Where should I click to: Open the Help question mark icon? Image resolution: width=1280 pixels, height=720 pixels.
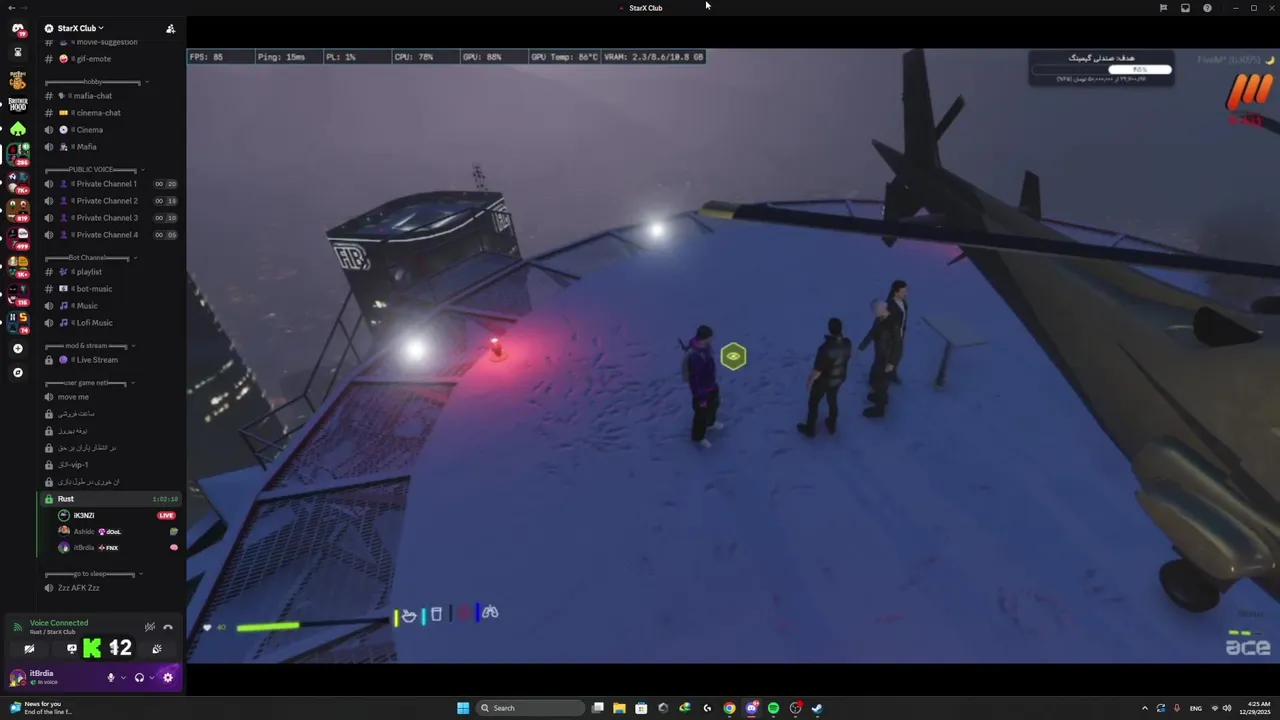[1207, 8]
